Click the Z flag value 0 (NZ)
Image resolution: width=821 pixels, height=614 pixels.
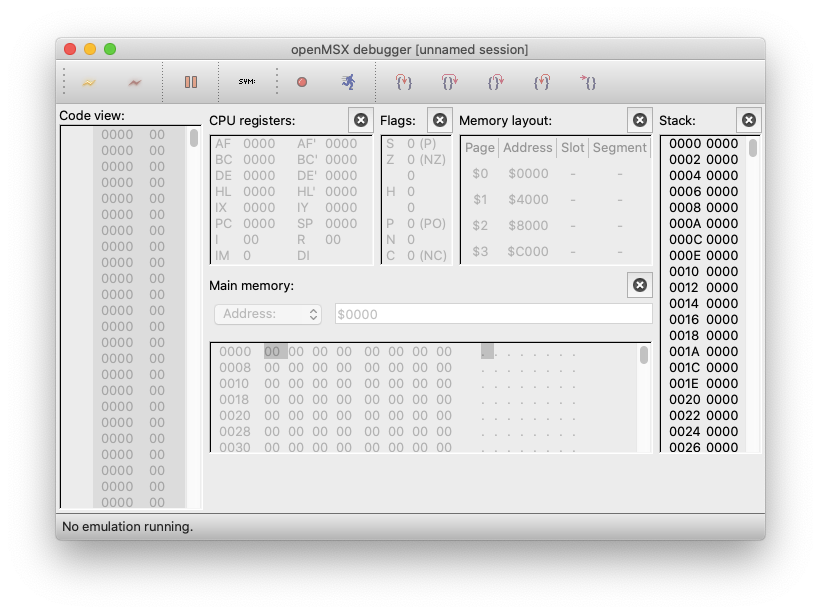426,160
